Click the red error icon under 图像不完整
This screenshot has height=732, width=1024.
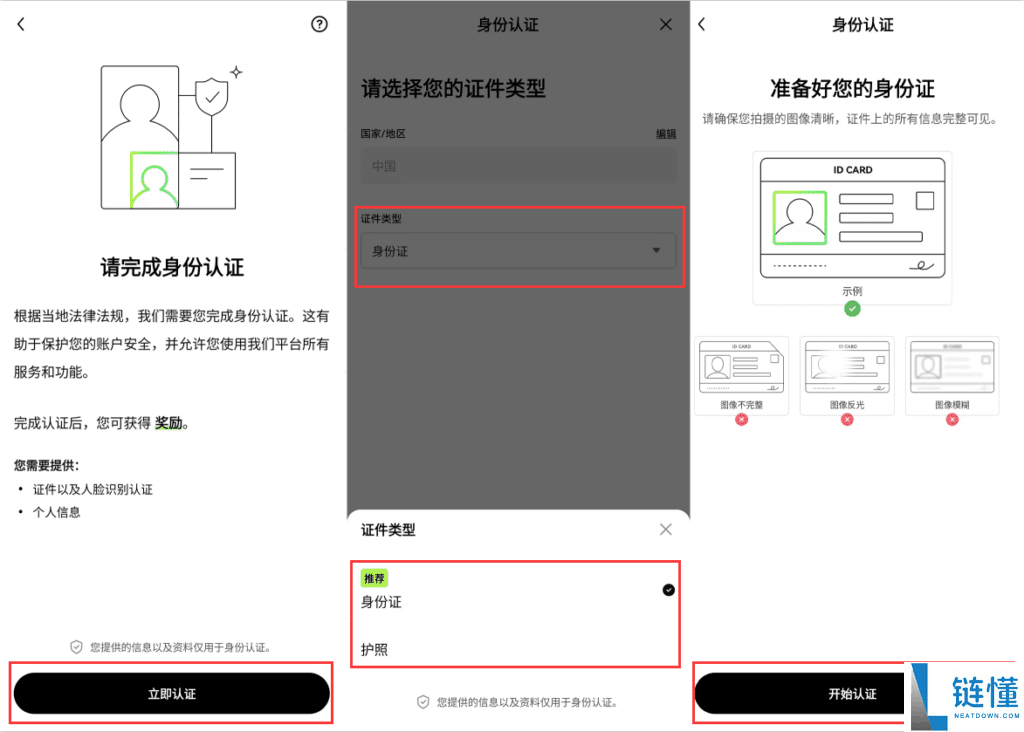point(741,420)
